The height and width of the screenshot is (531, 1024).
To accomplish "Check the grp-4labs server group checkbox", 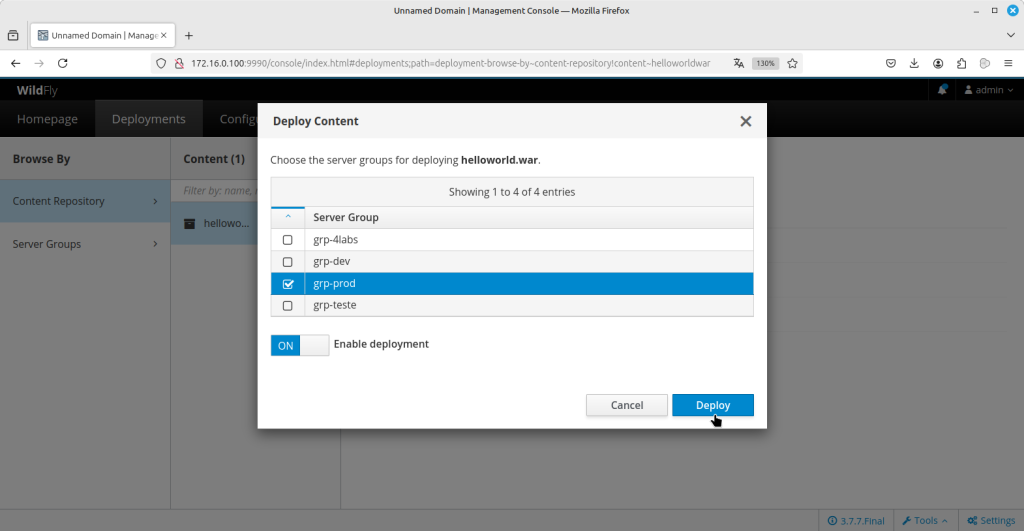I will pyautogui.click(x=288, y=240).
